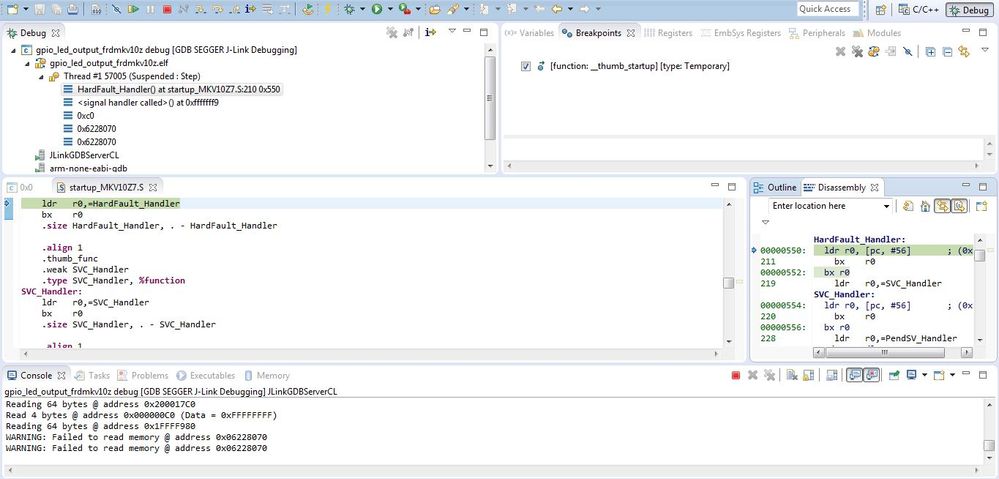999x479 pixels.
Task: Click Remove All Breakpoints icon
Action: pos(858,52)
